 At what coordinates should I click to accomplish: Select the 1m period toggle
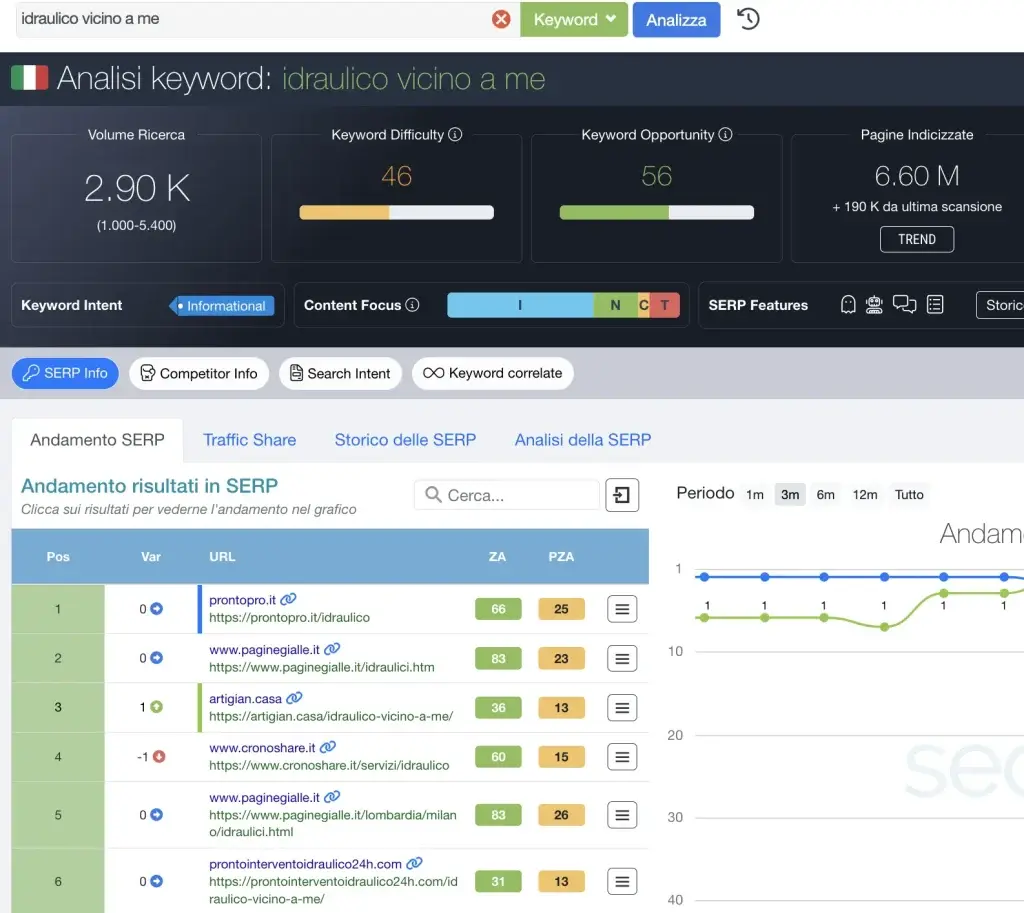[755, 494]
